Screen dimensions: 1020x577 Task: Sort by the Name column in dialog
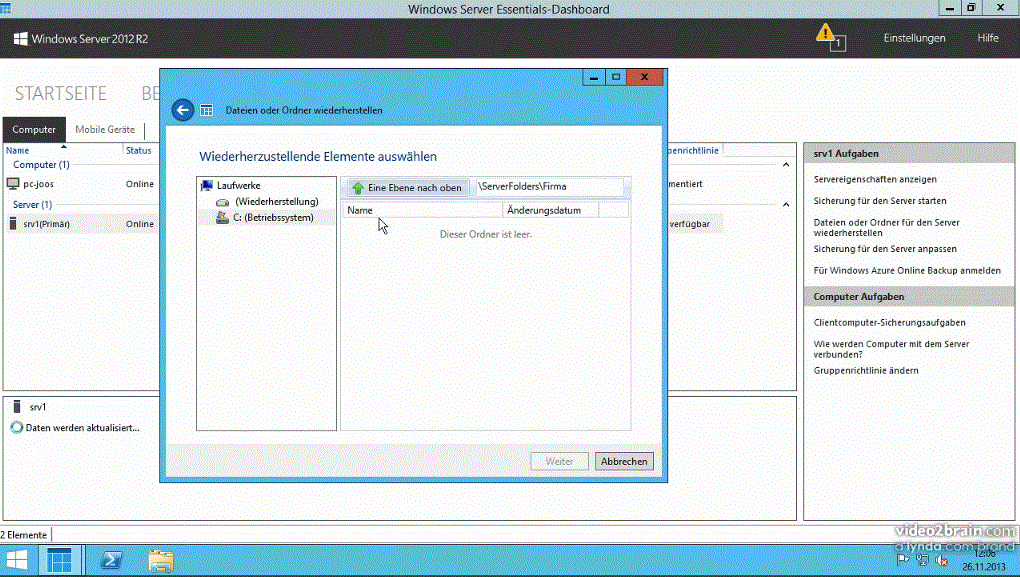422,210
